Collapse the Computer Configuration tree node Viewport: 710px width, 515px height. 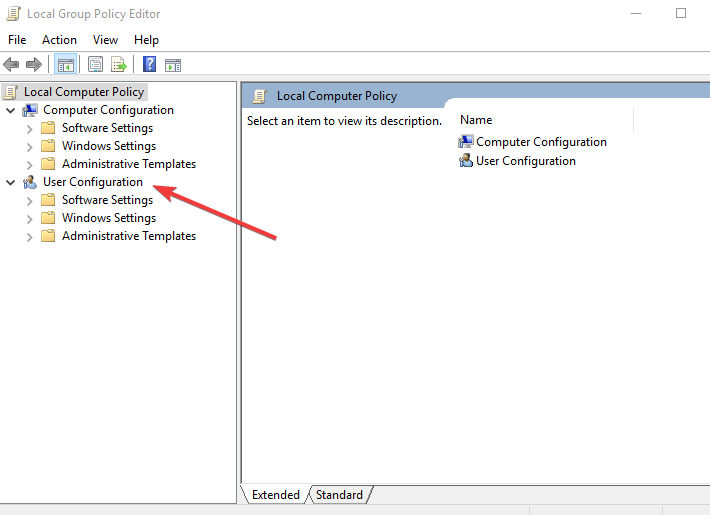pyautogui.click(x=11, y=110)
